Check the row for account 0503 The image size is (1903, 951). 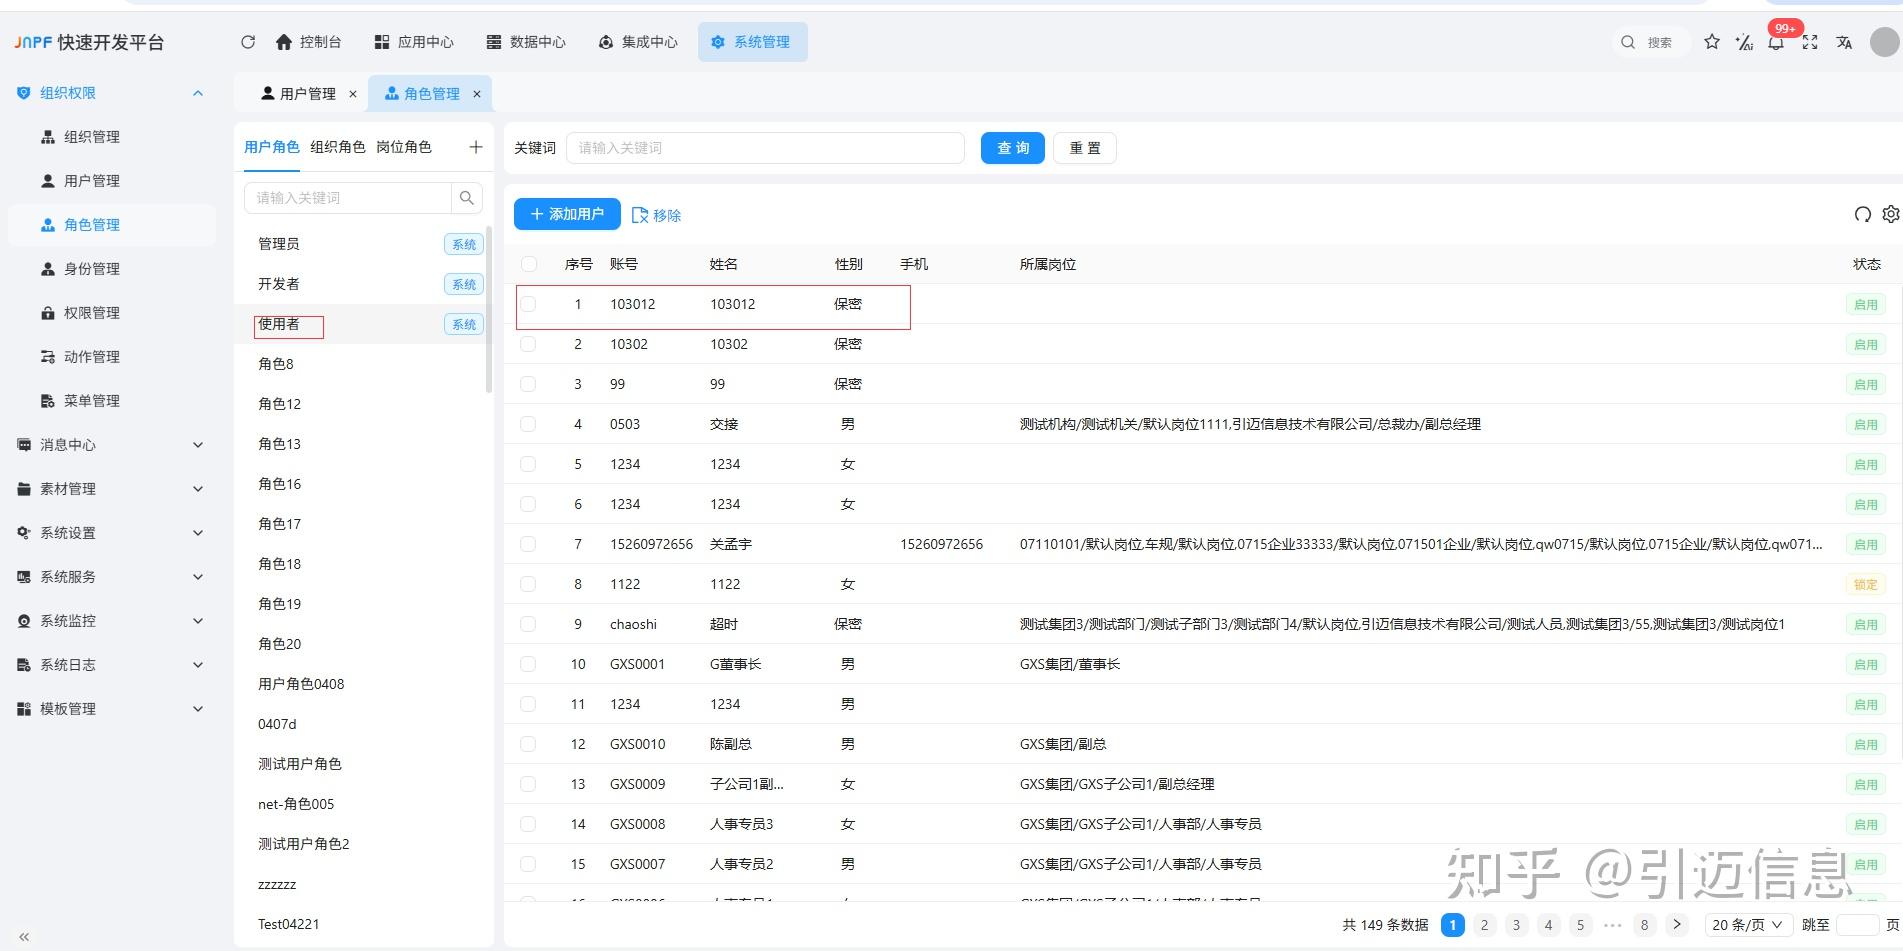point(529,424)
